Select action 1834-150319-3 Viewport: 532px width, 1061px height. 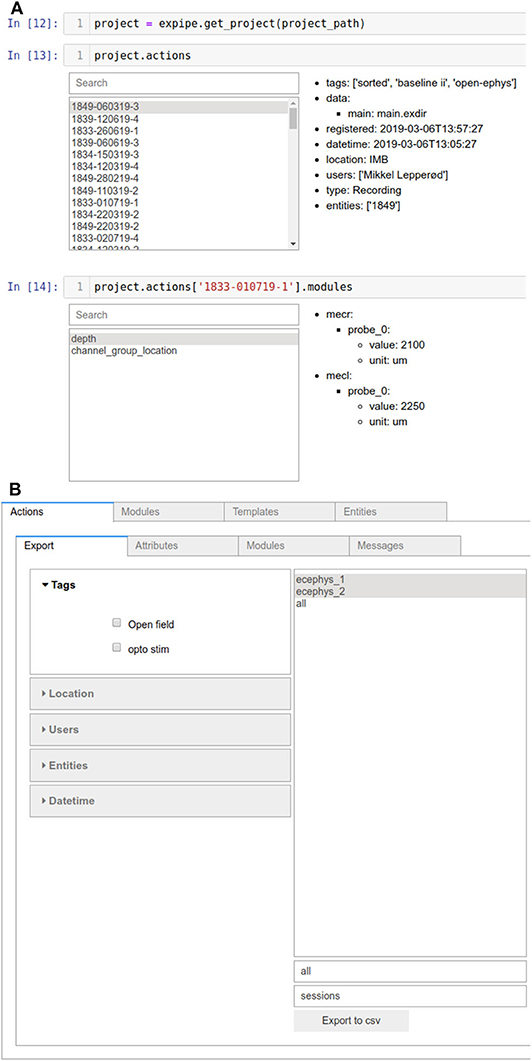tap(179, 154)
